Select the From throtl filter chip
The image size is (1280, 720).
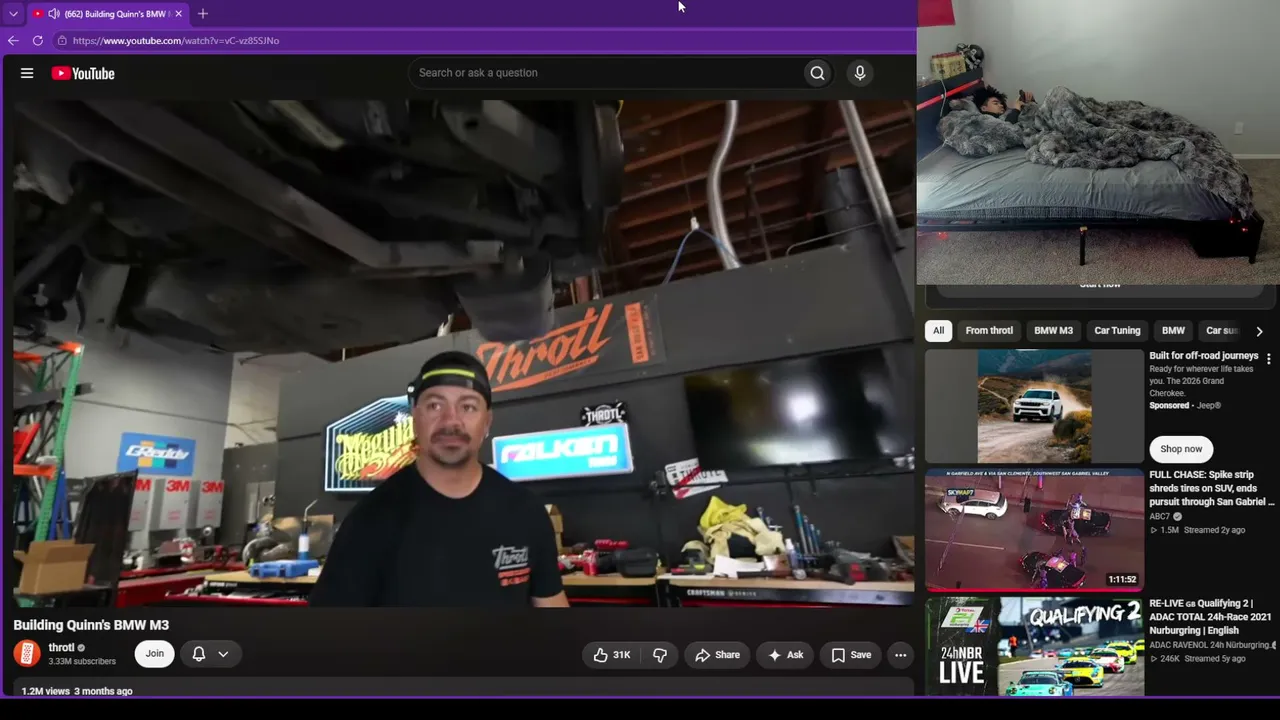point(989,331)
